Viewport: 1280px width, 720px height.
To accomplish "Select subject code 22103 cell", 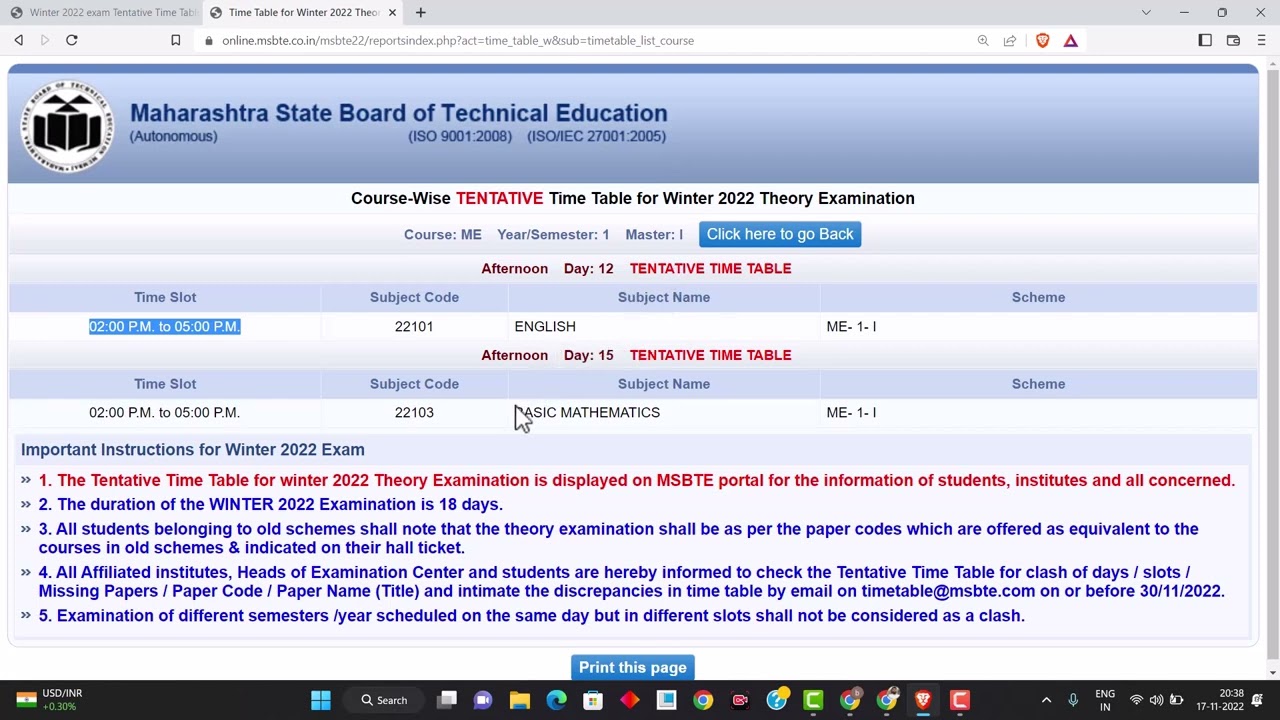I will click(x=414, y=412).
